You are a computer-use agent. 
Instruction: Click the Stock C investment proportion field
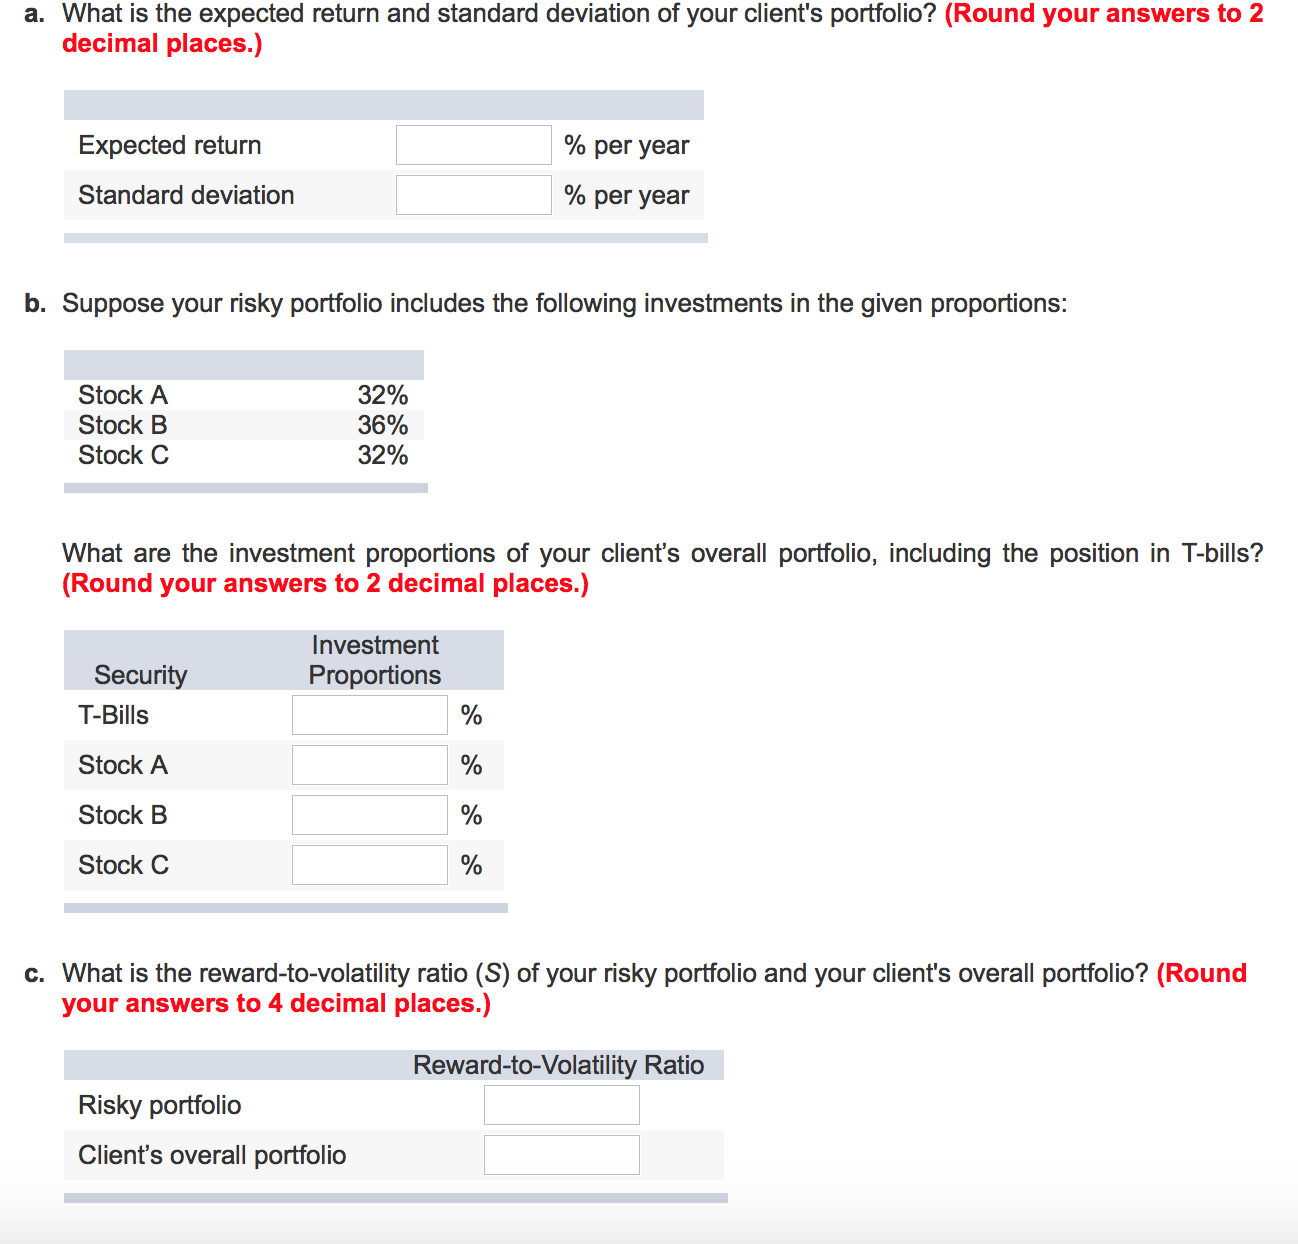(x=369, y=864)
